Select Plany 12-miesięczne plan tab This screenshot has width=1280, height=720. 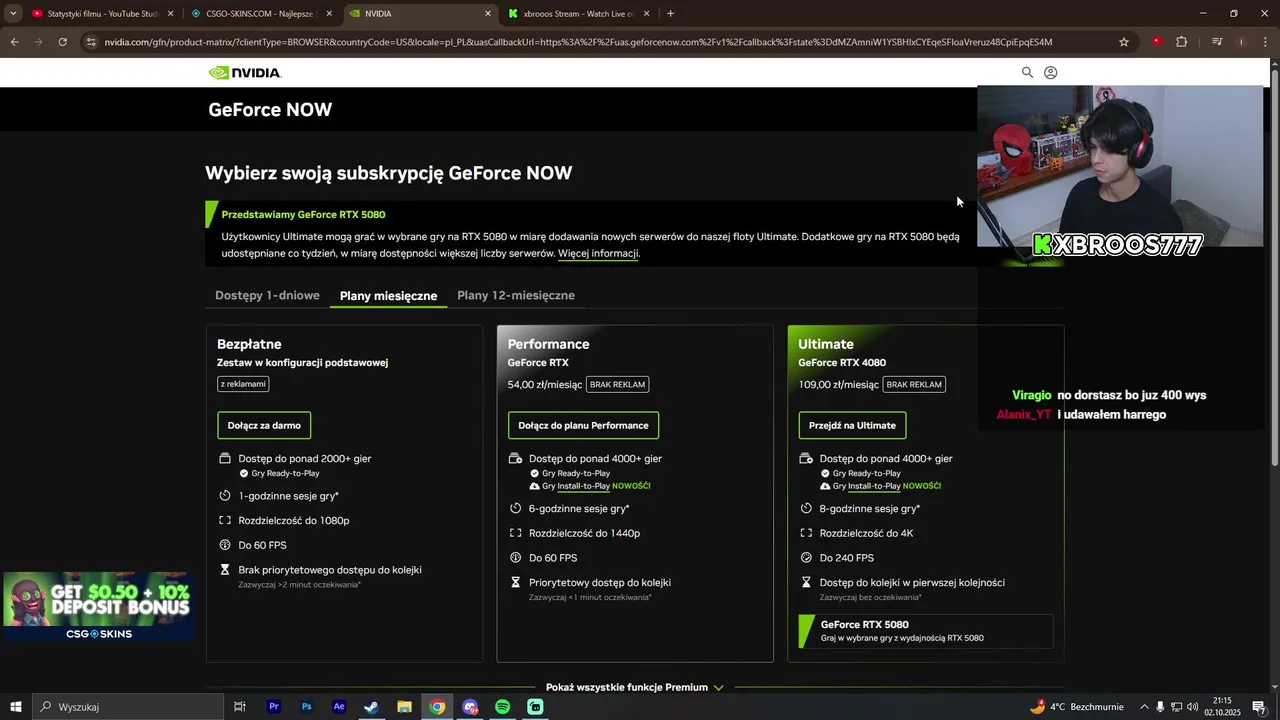516,295
